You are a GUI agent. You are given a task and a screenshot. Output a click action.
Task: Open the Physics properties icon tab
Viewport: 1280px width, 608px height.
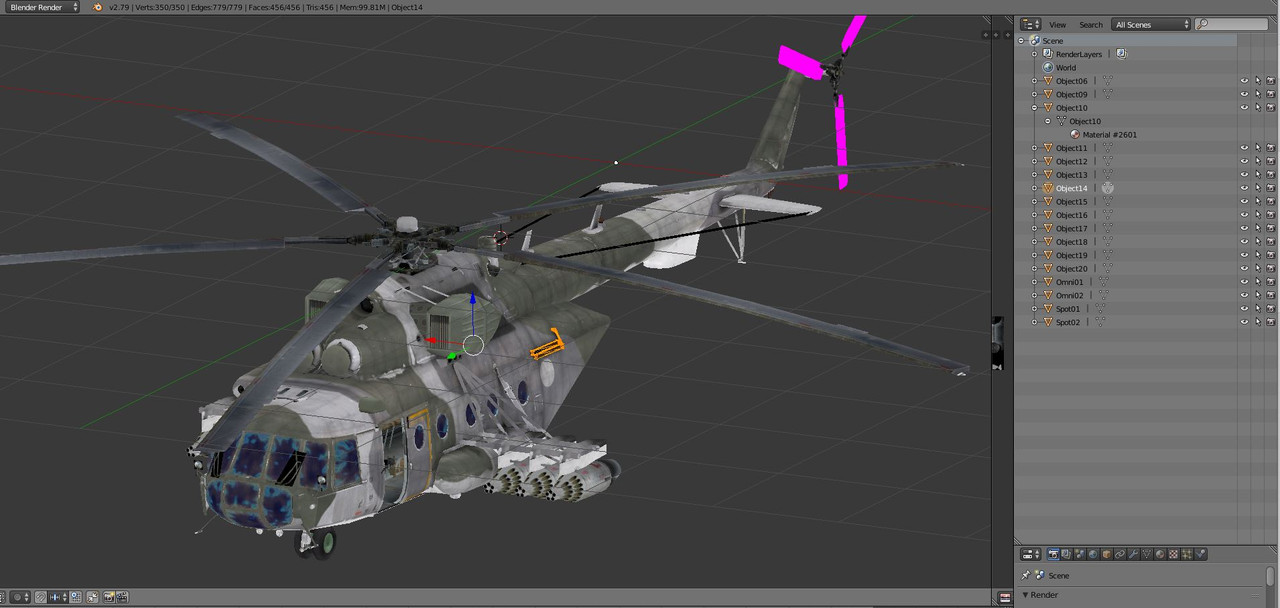pos(1200,554)
